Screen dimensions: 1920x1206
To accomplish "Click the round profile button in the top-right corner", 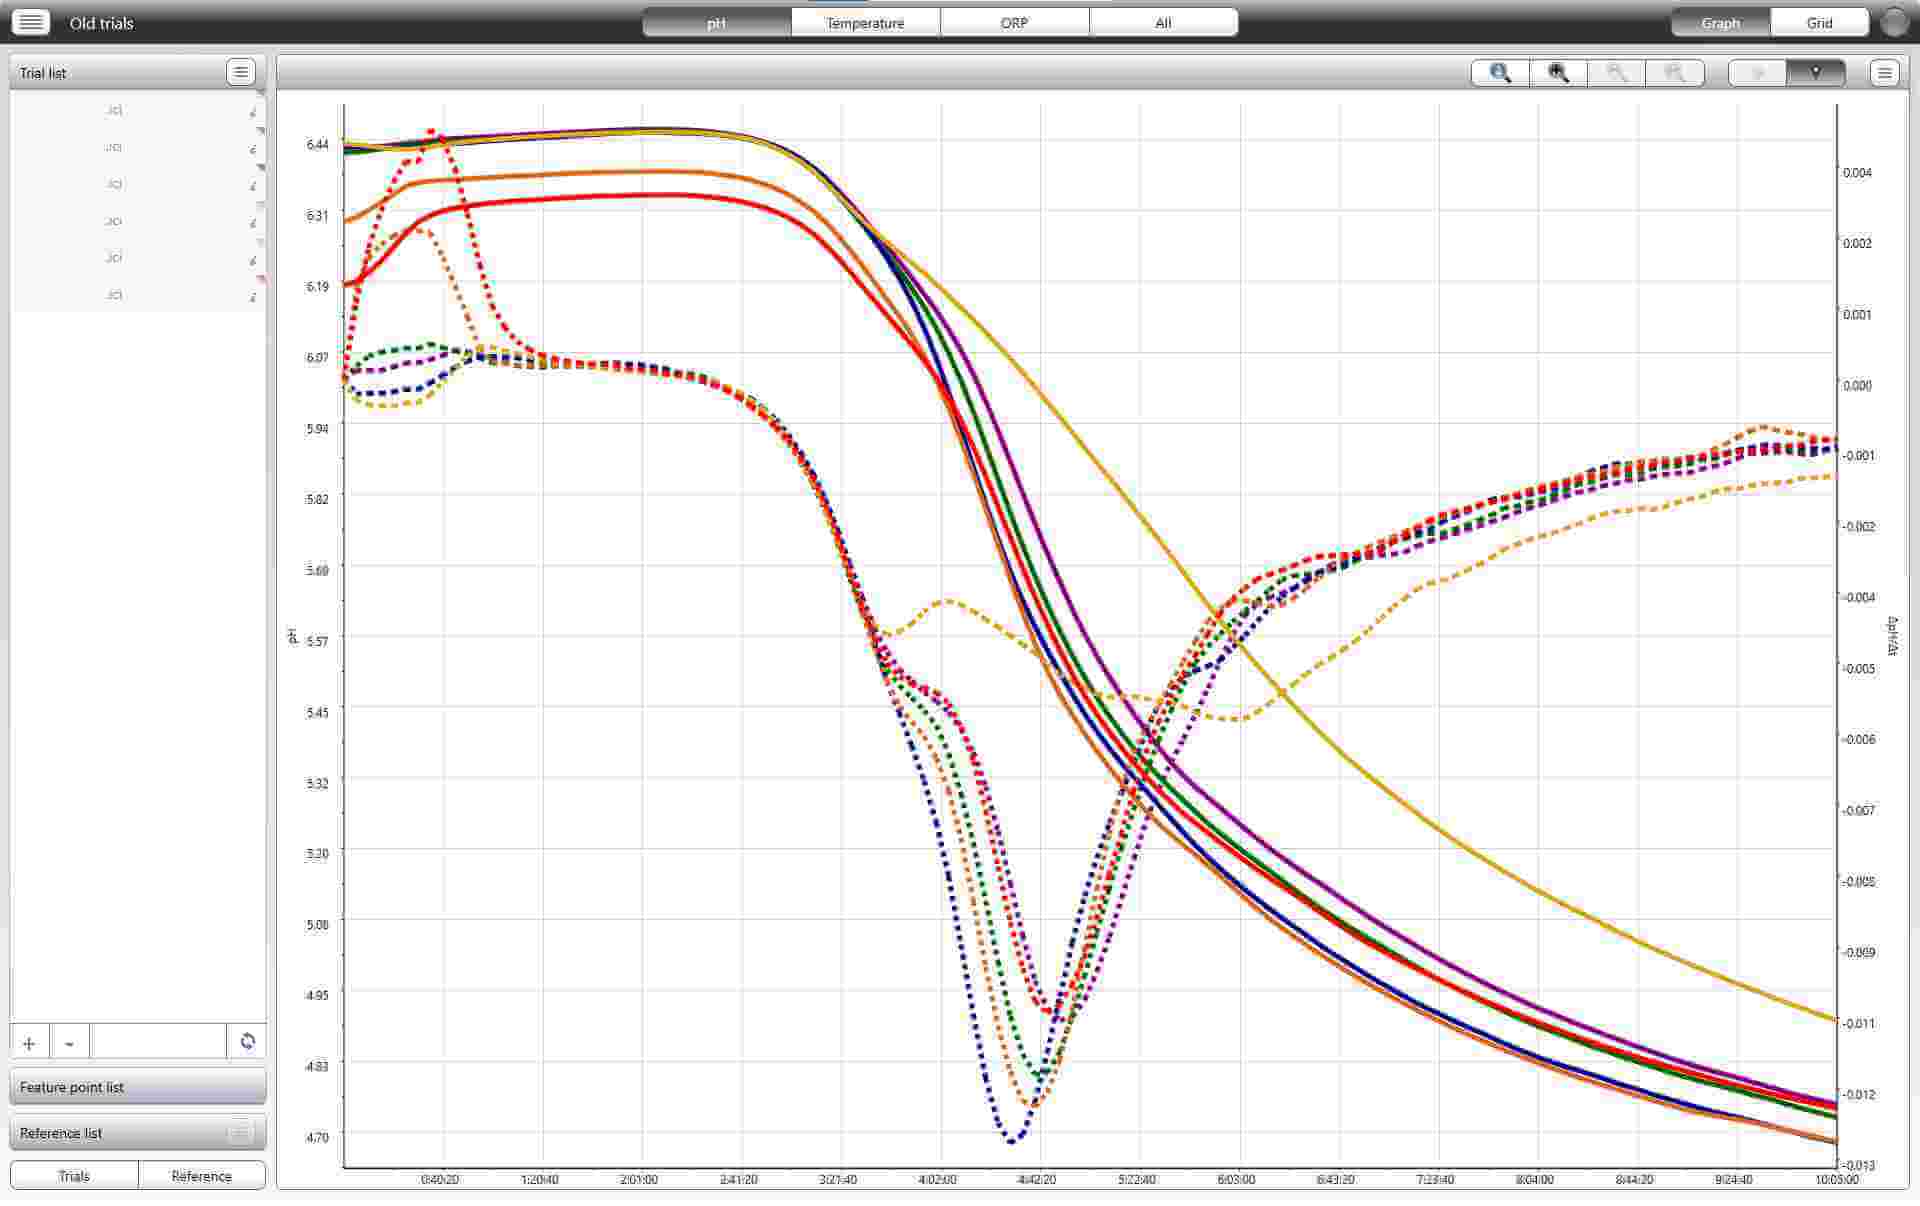I will (1893, 22).
